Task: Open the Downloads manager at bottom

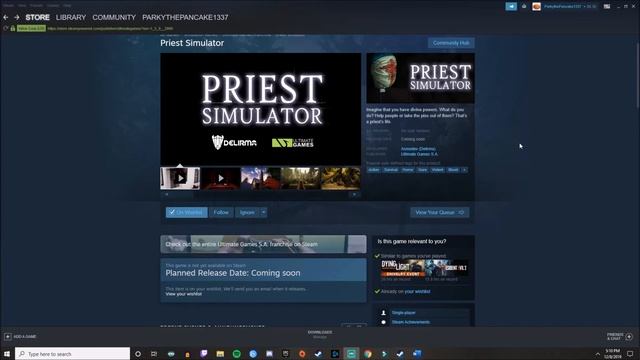Action: pos(320,334)
